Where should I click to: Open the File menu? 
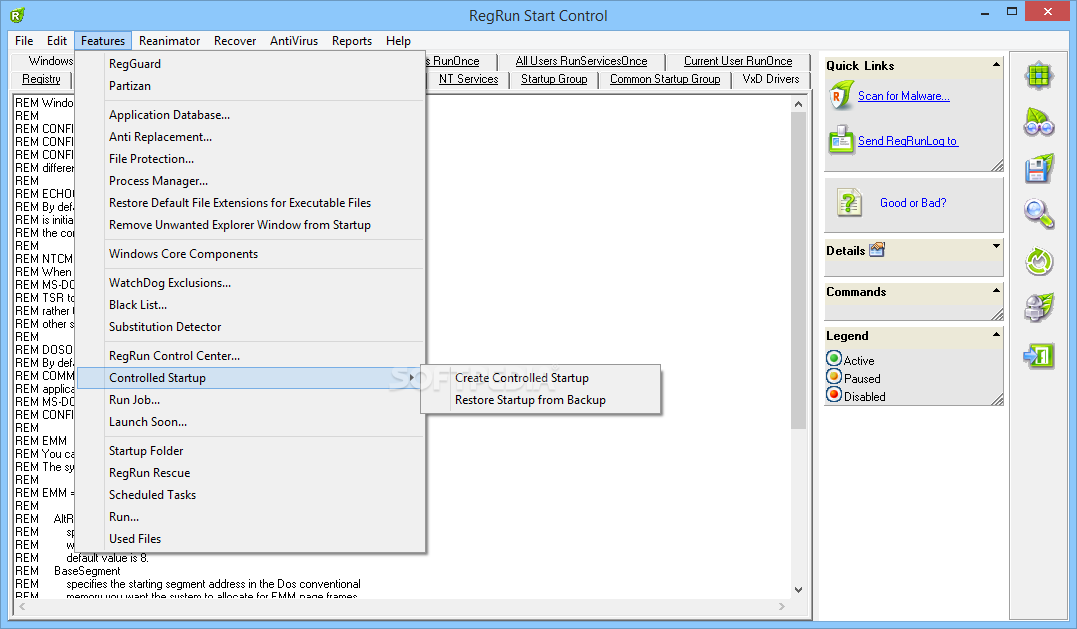point(24,41)
